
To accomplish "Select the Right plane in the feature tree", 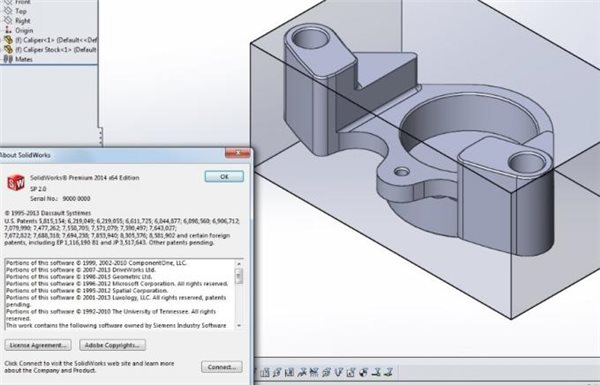I will click(17, 21).
